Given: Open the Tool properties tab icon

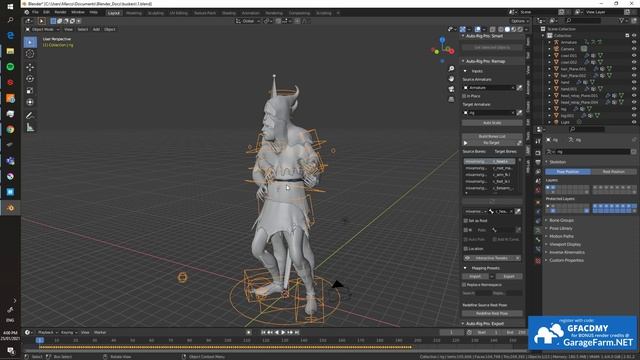Looking at the screenshot, I should click(538, 141).
